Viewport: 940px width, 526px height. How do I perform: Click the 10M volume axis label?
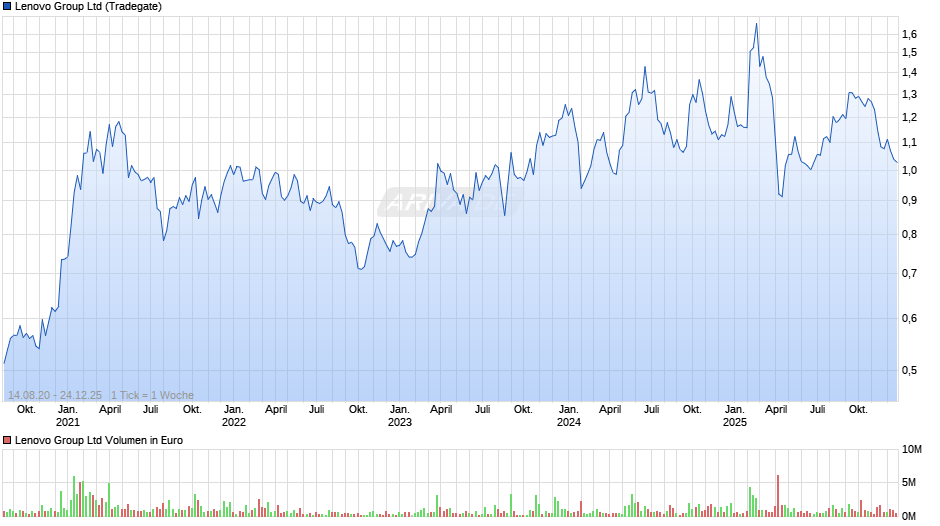912,449
